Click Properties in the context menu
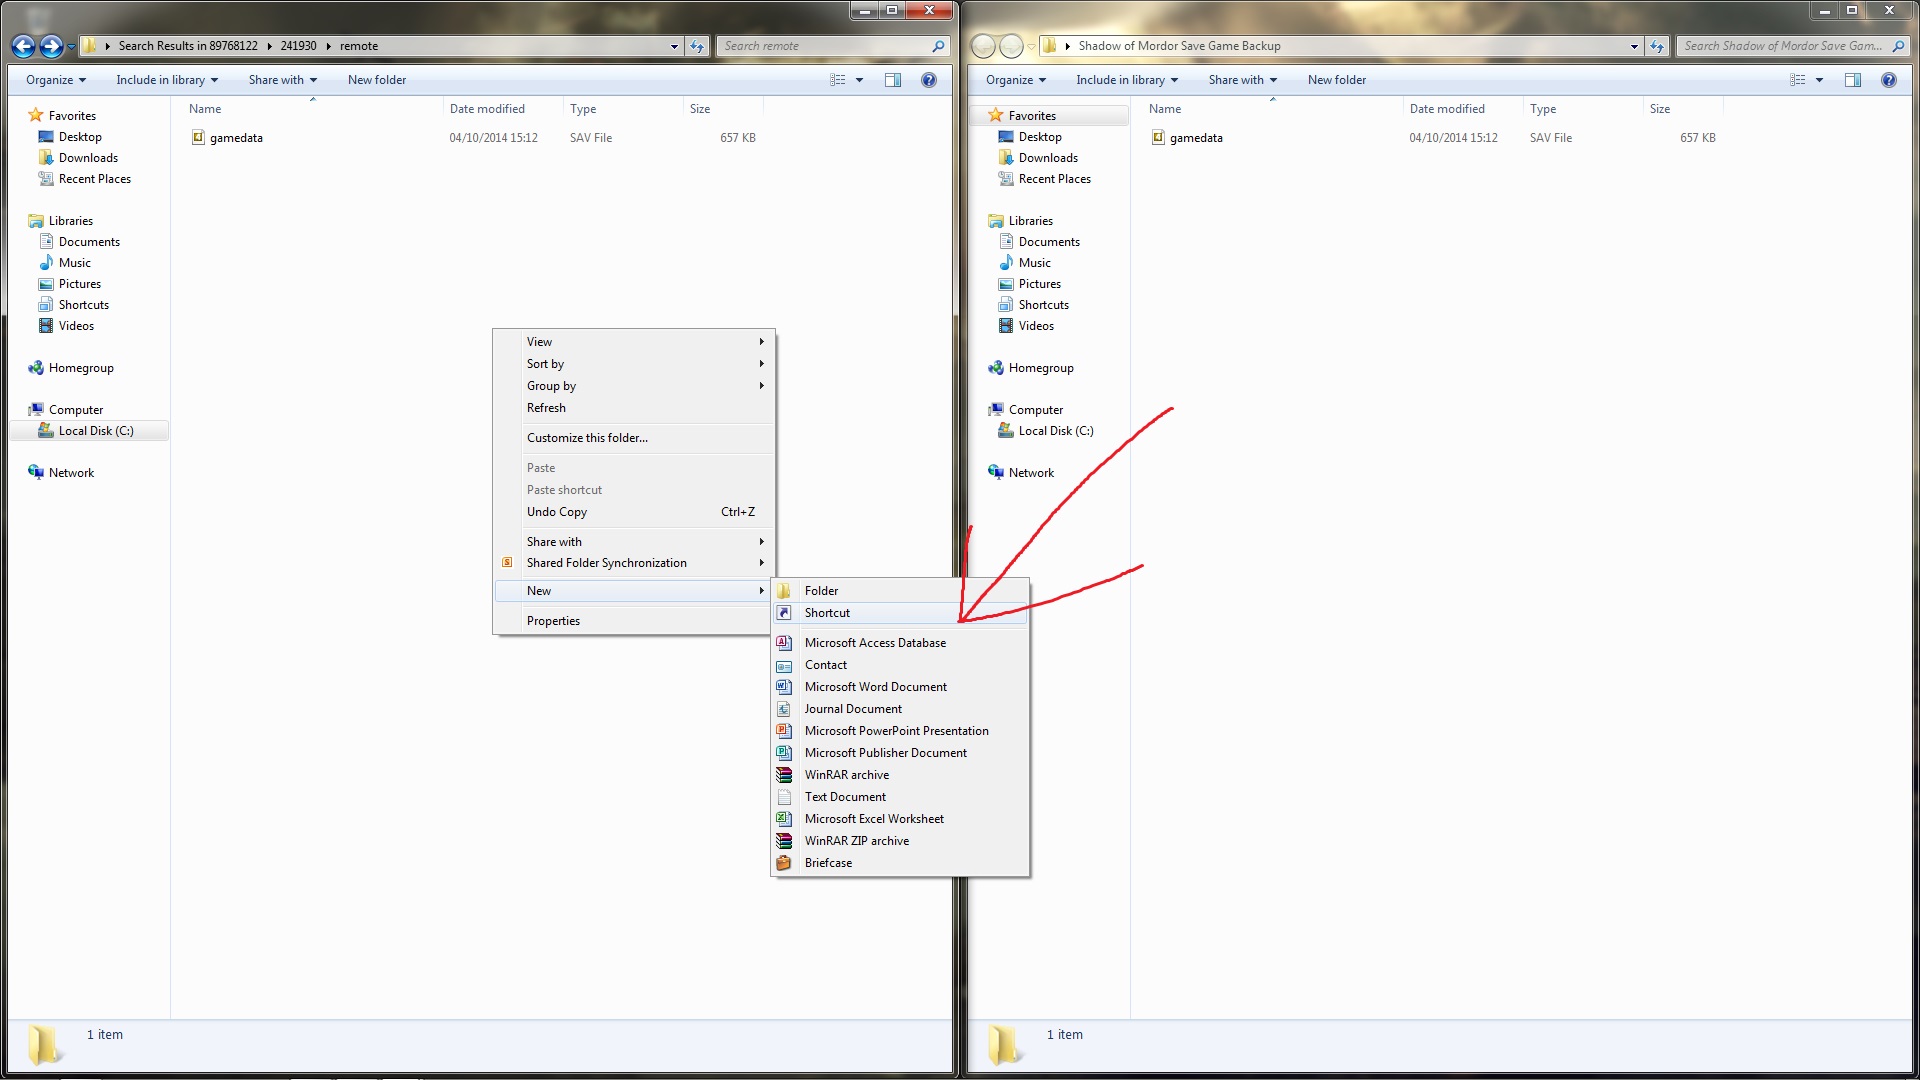 coord(553,621)
